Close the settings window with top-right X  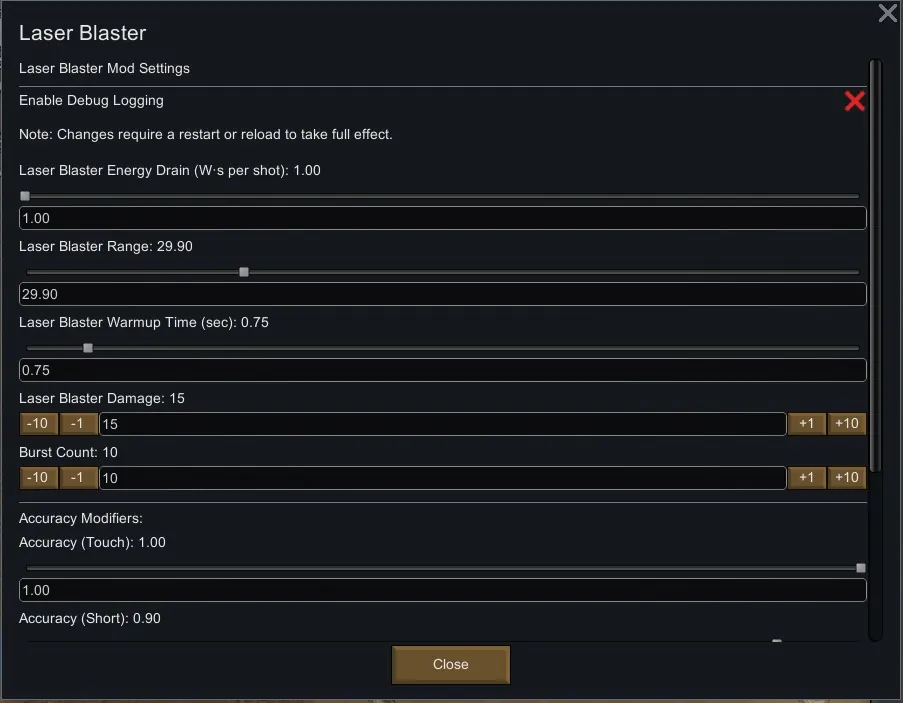[887, 13]
